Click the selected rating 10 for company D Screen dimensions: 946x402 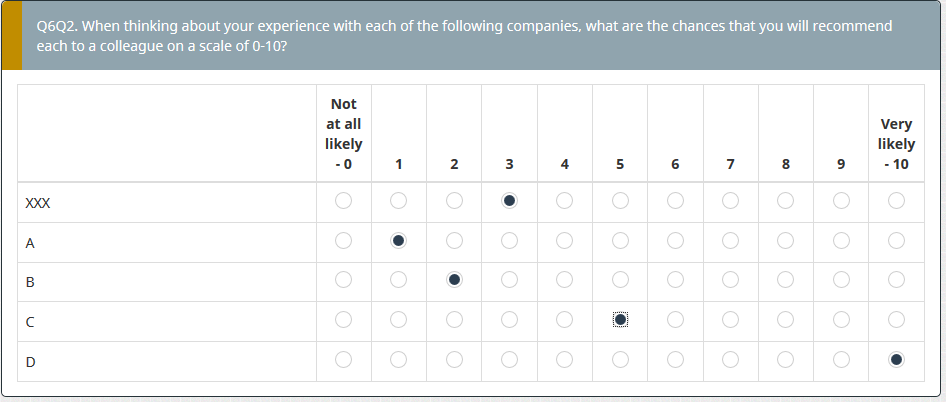point(896,359)
